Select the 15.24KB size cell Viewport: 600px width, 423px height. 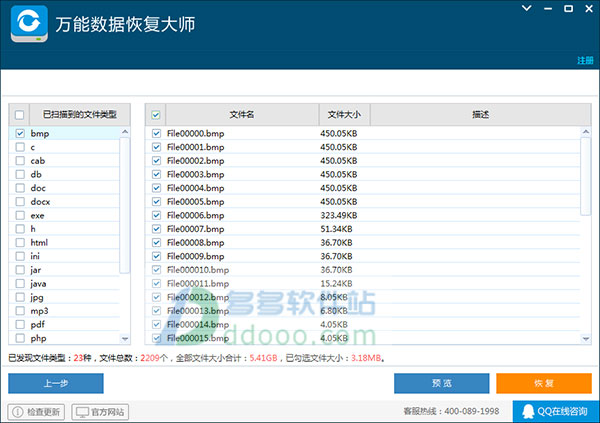(336, 284)
